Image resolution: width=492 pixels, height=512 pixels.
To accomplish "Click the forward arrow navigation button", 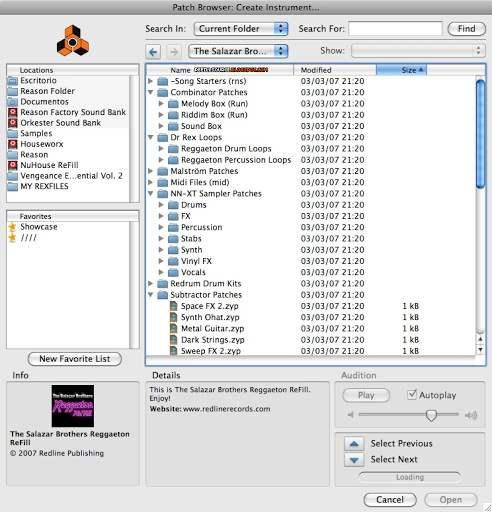I will pos(173,51).
